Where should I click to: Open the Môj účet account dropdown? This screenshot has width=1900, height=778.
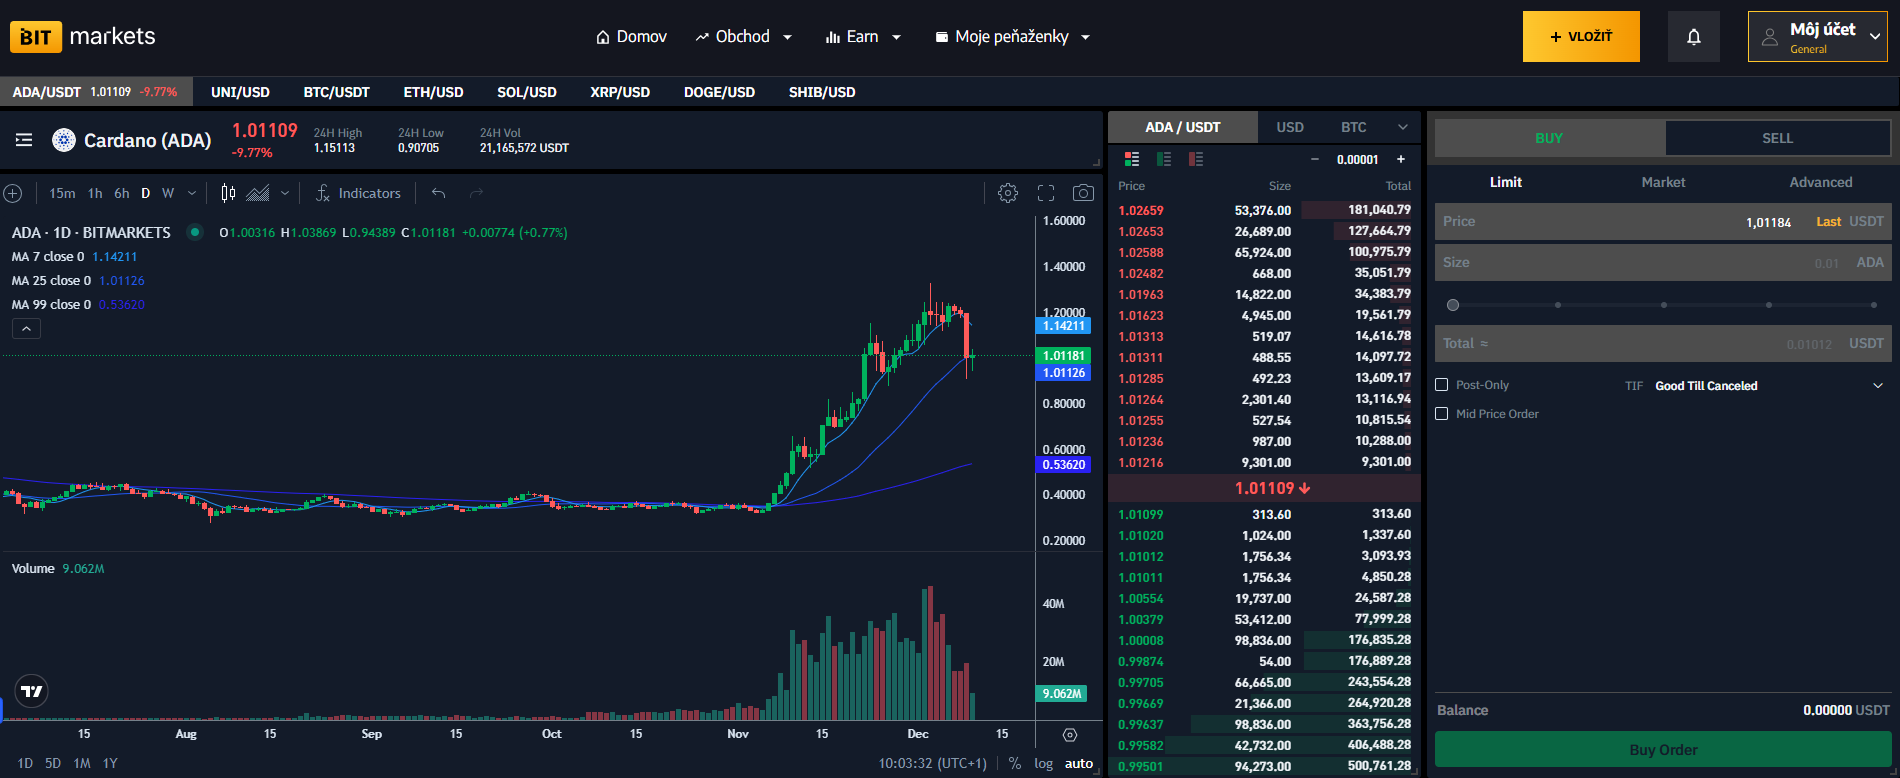[x=1817, y=37]
